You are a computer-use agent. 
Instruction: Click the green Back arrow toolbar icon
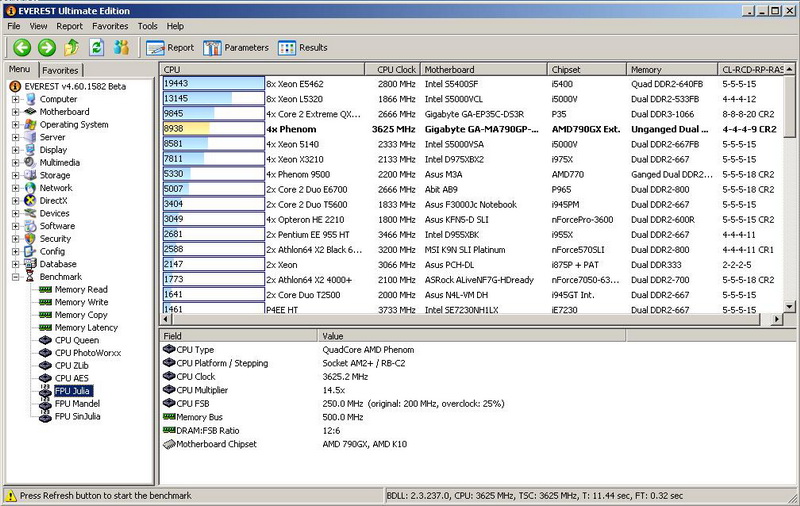coord(22,47)
